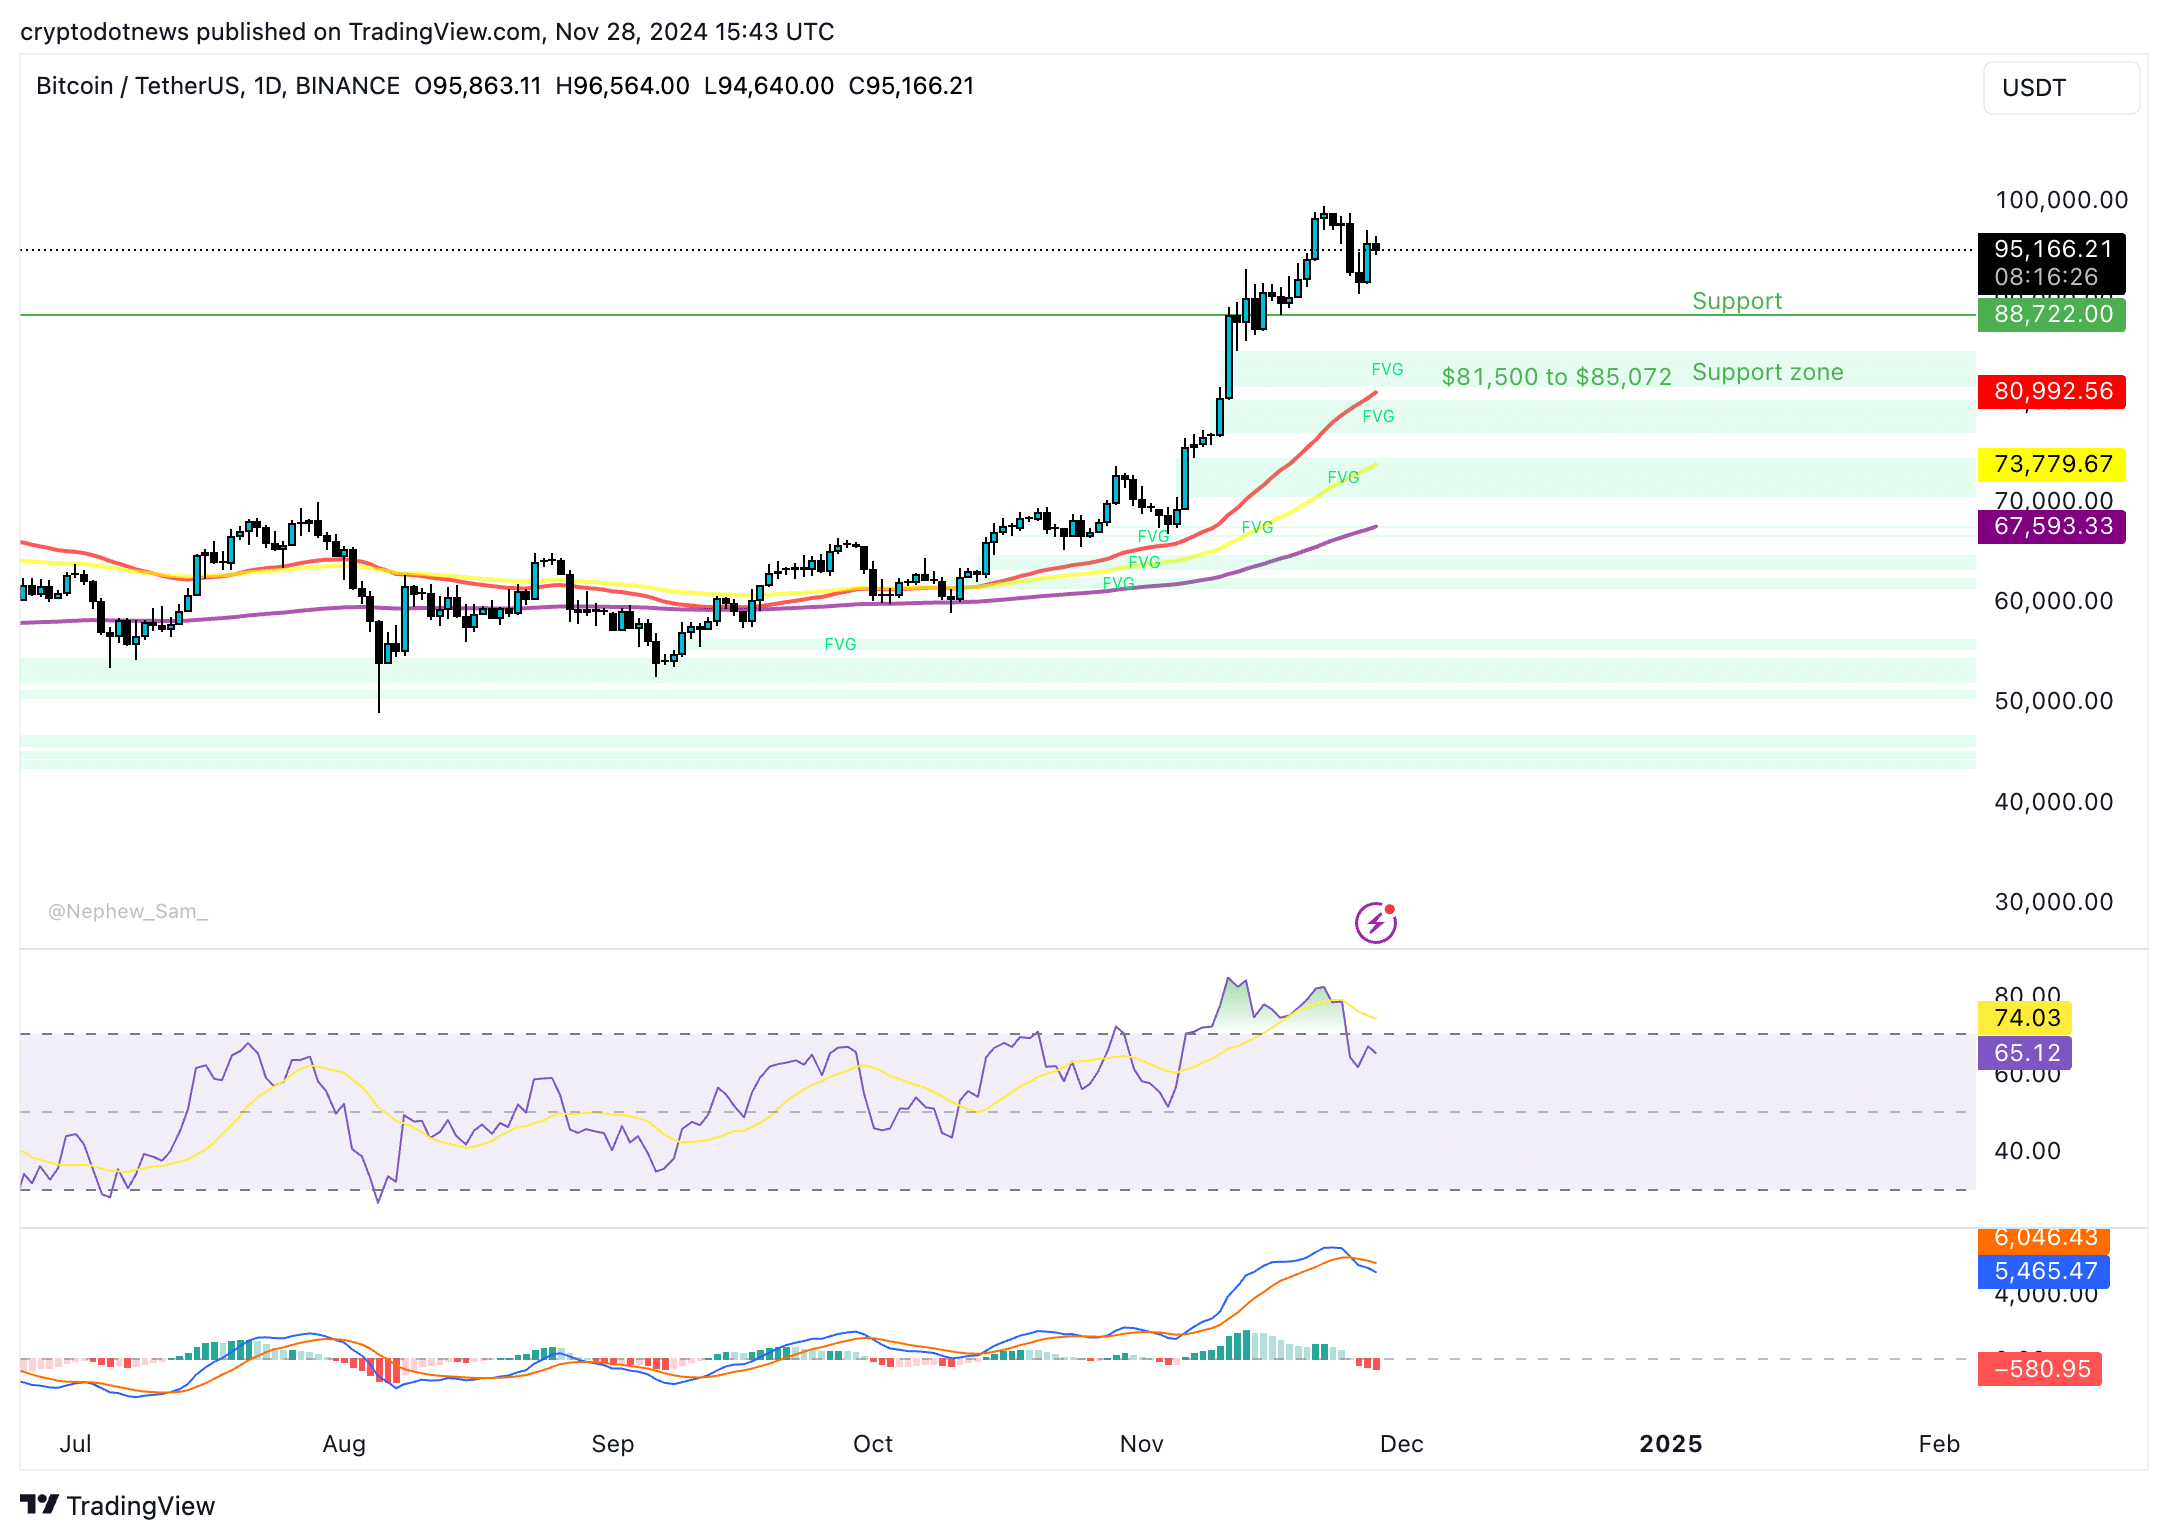Click the orange MACD signal label 6,046.43

tap(2044, 1239)
